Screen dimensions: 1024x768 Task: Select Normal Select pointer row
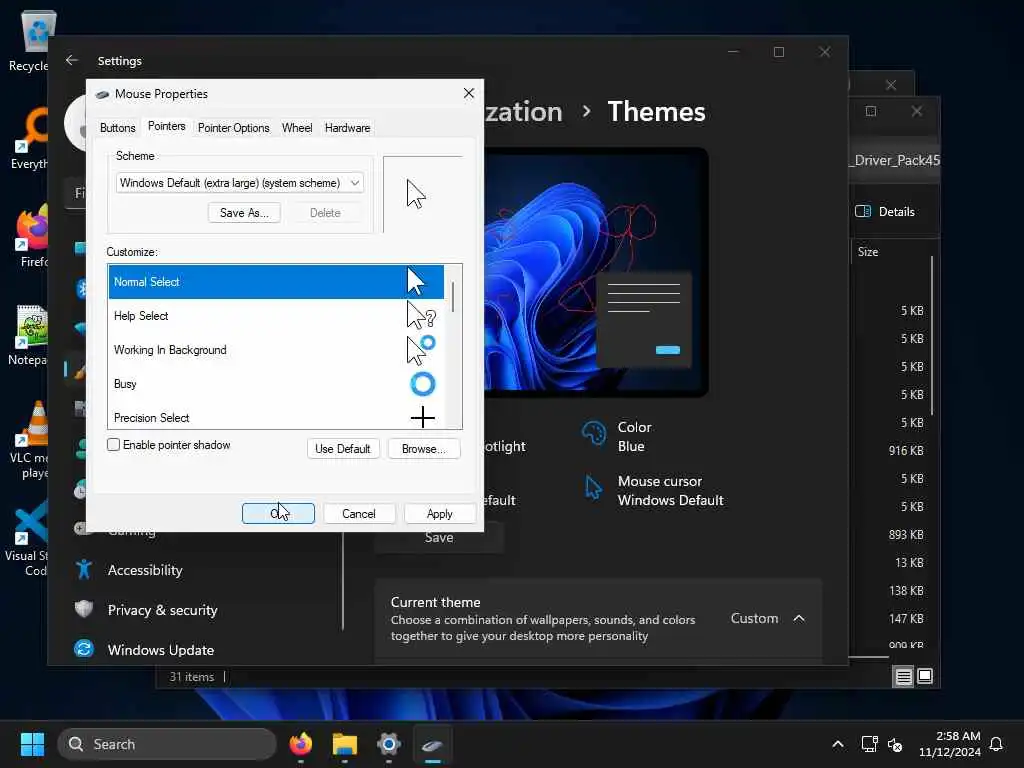click(x=276, y=281)
